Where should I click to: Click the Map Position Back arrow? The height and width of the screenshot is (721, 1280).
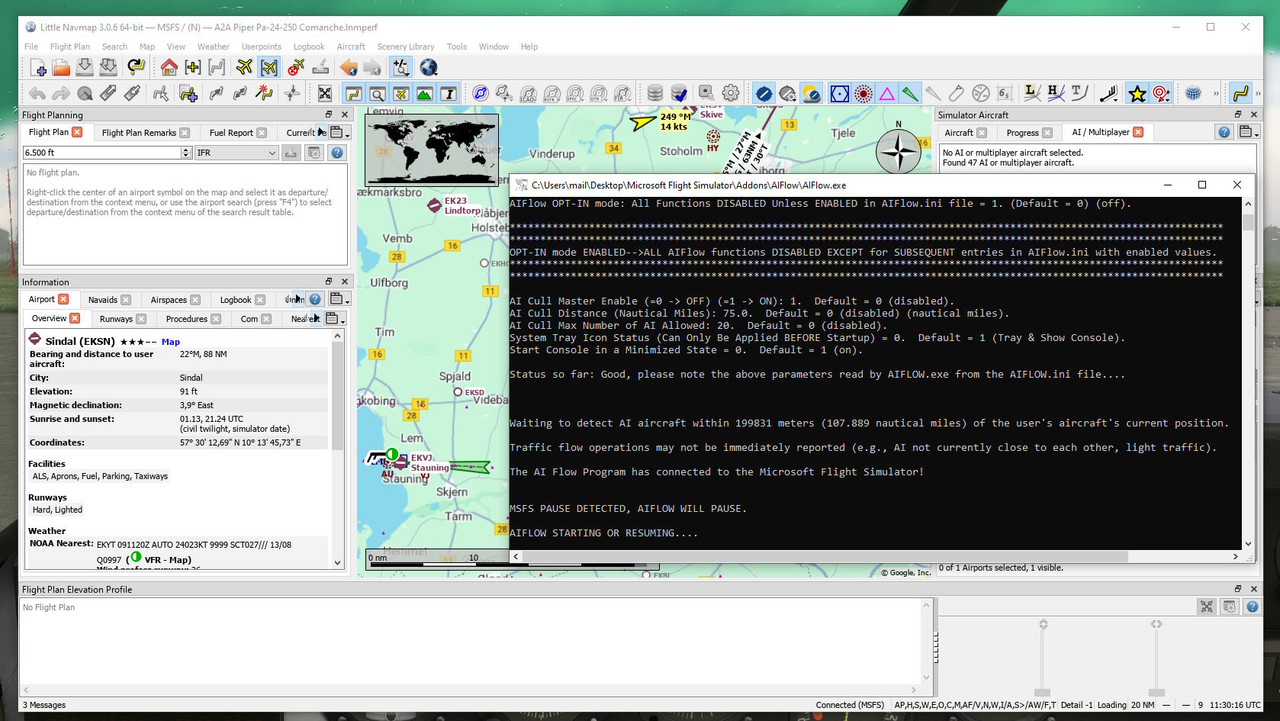(348, 67)
